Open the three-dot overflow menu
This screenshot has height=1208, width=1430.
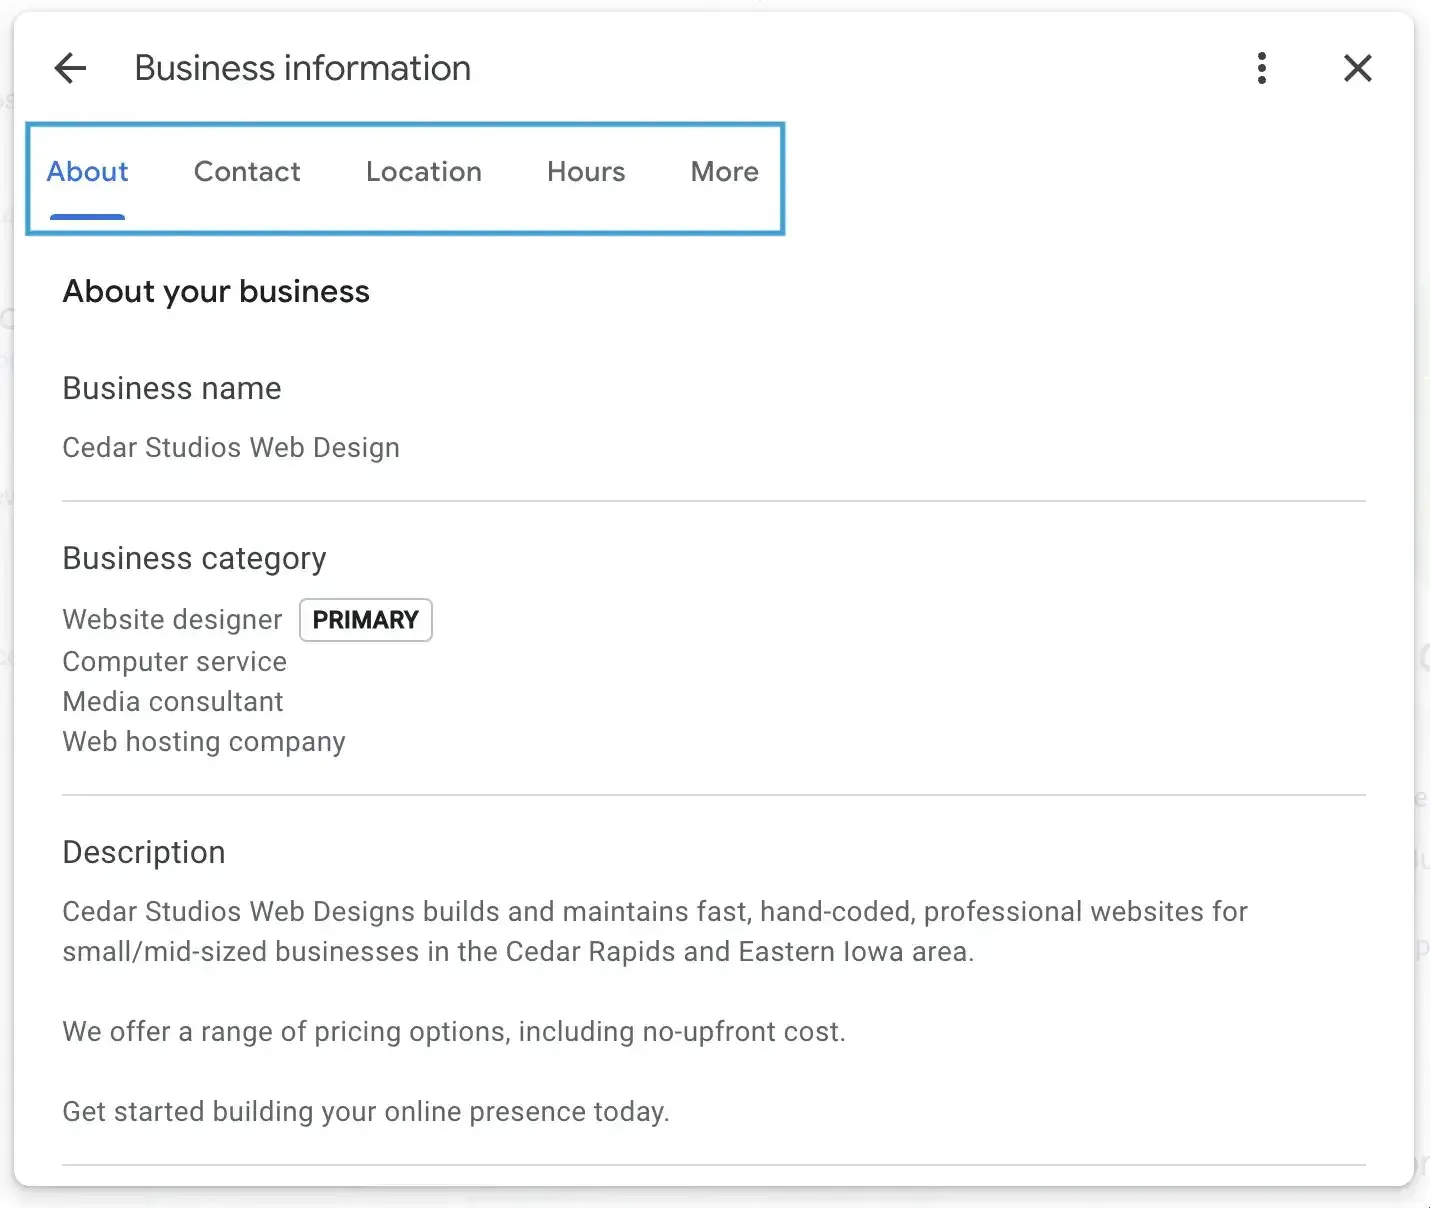click(x=1262, y=67)
